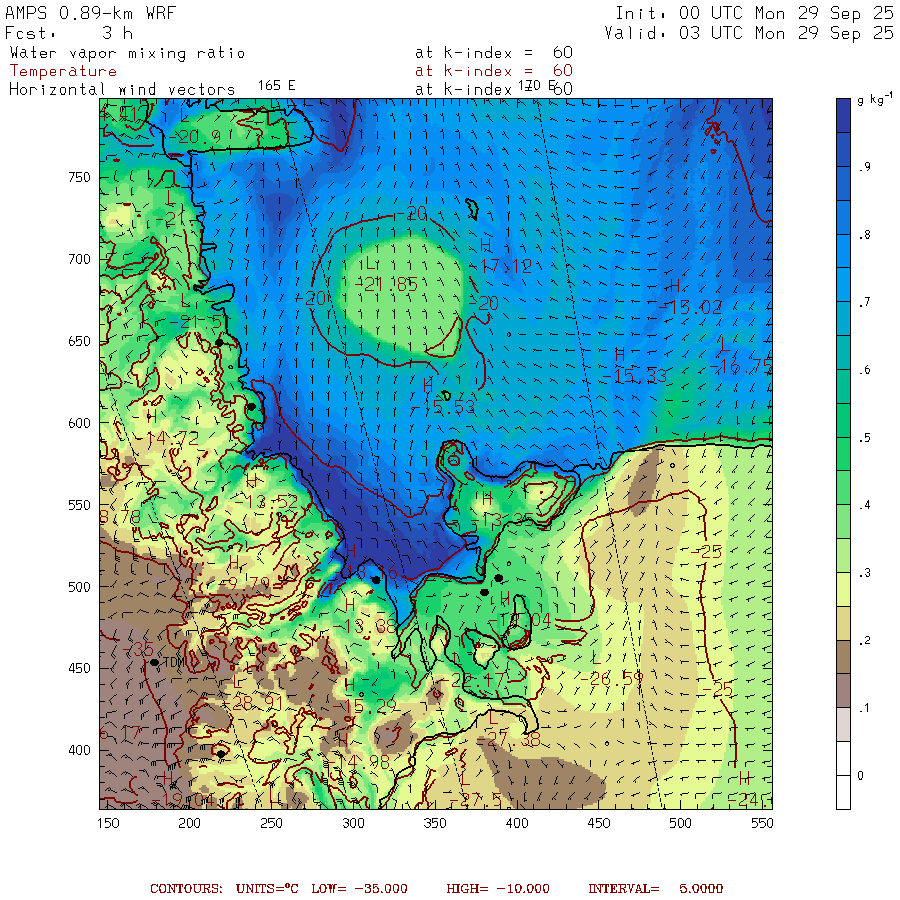Select the -22.47 temperature label
The width and height of the screenshot is (900, 900).
pos(476,680)
